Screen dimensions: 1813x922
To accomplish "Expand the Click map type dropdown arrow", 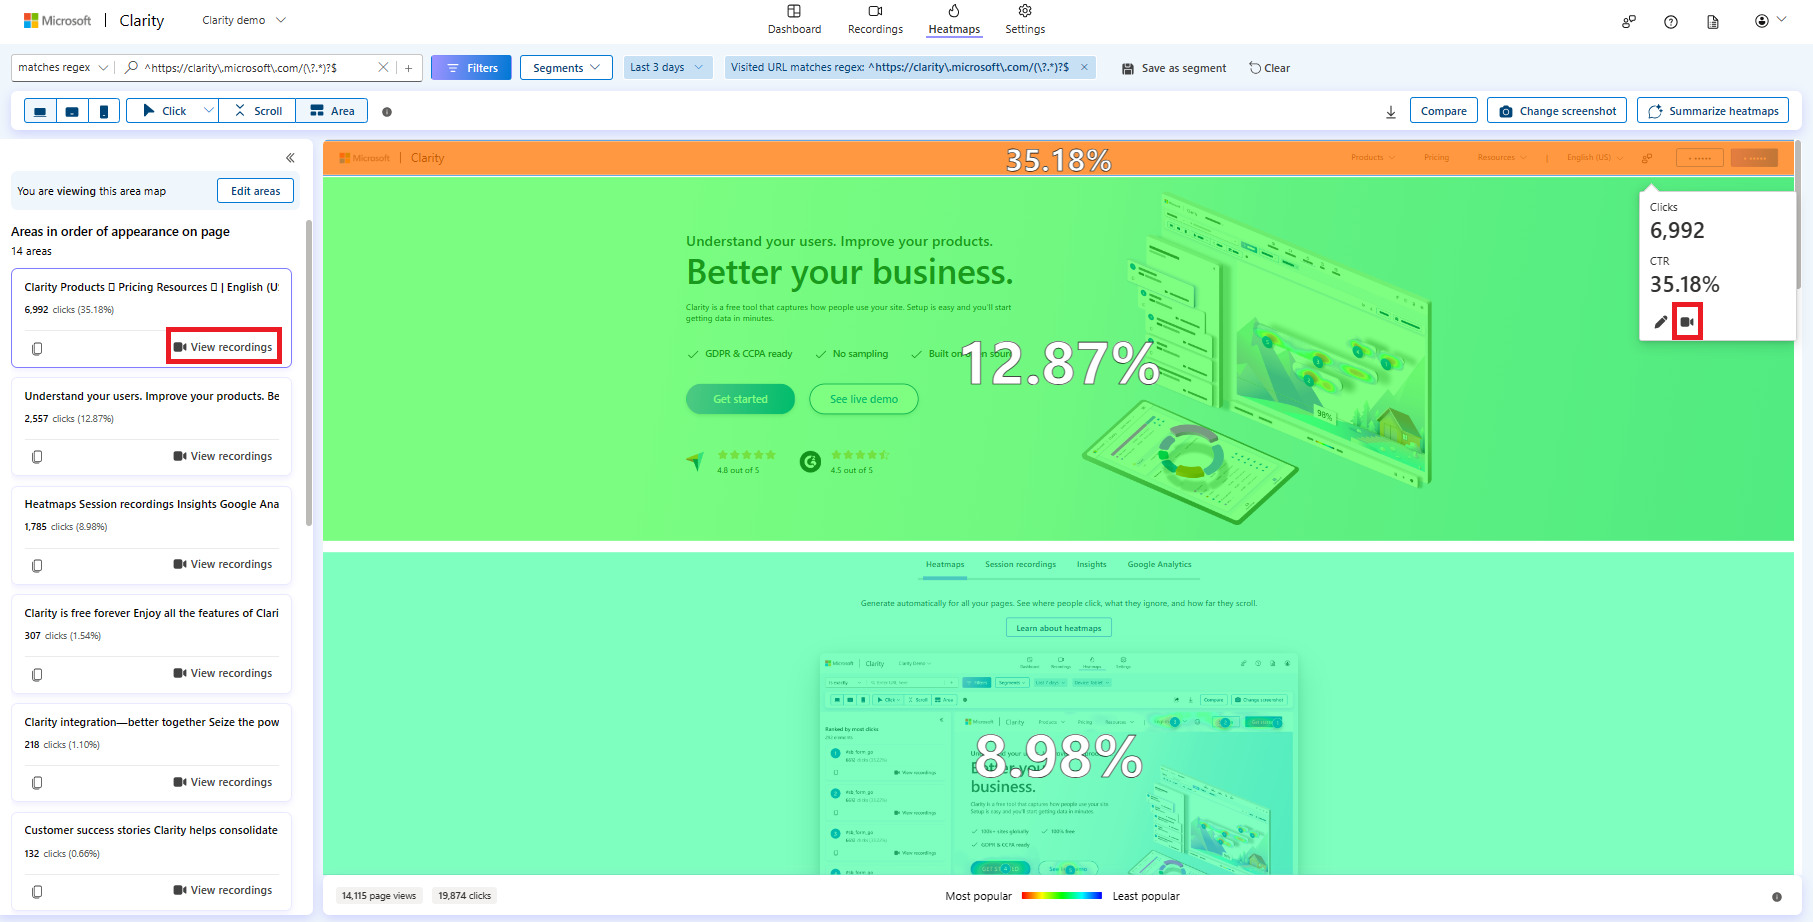I will pyautogui.click(x=209, y=111).
